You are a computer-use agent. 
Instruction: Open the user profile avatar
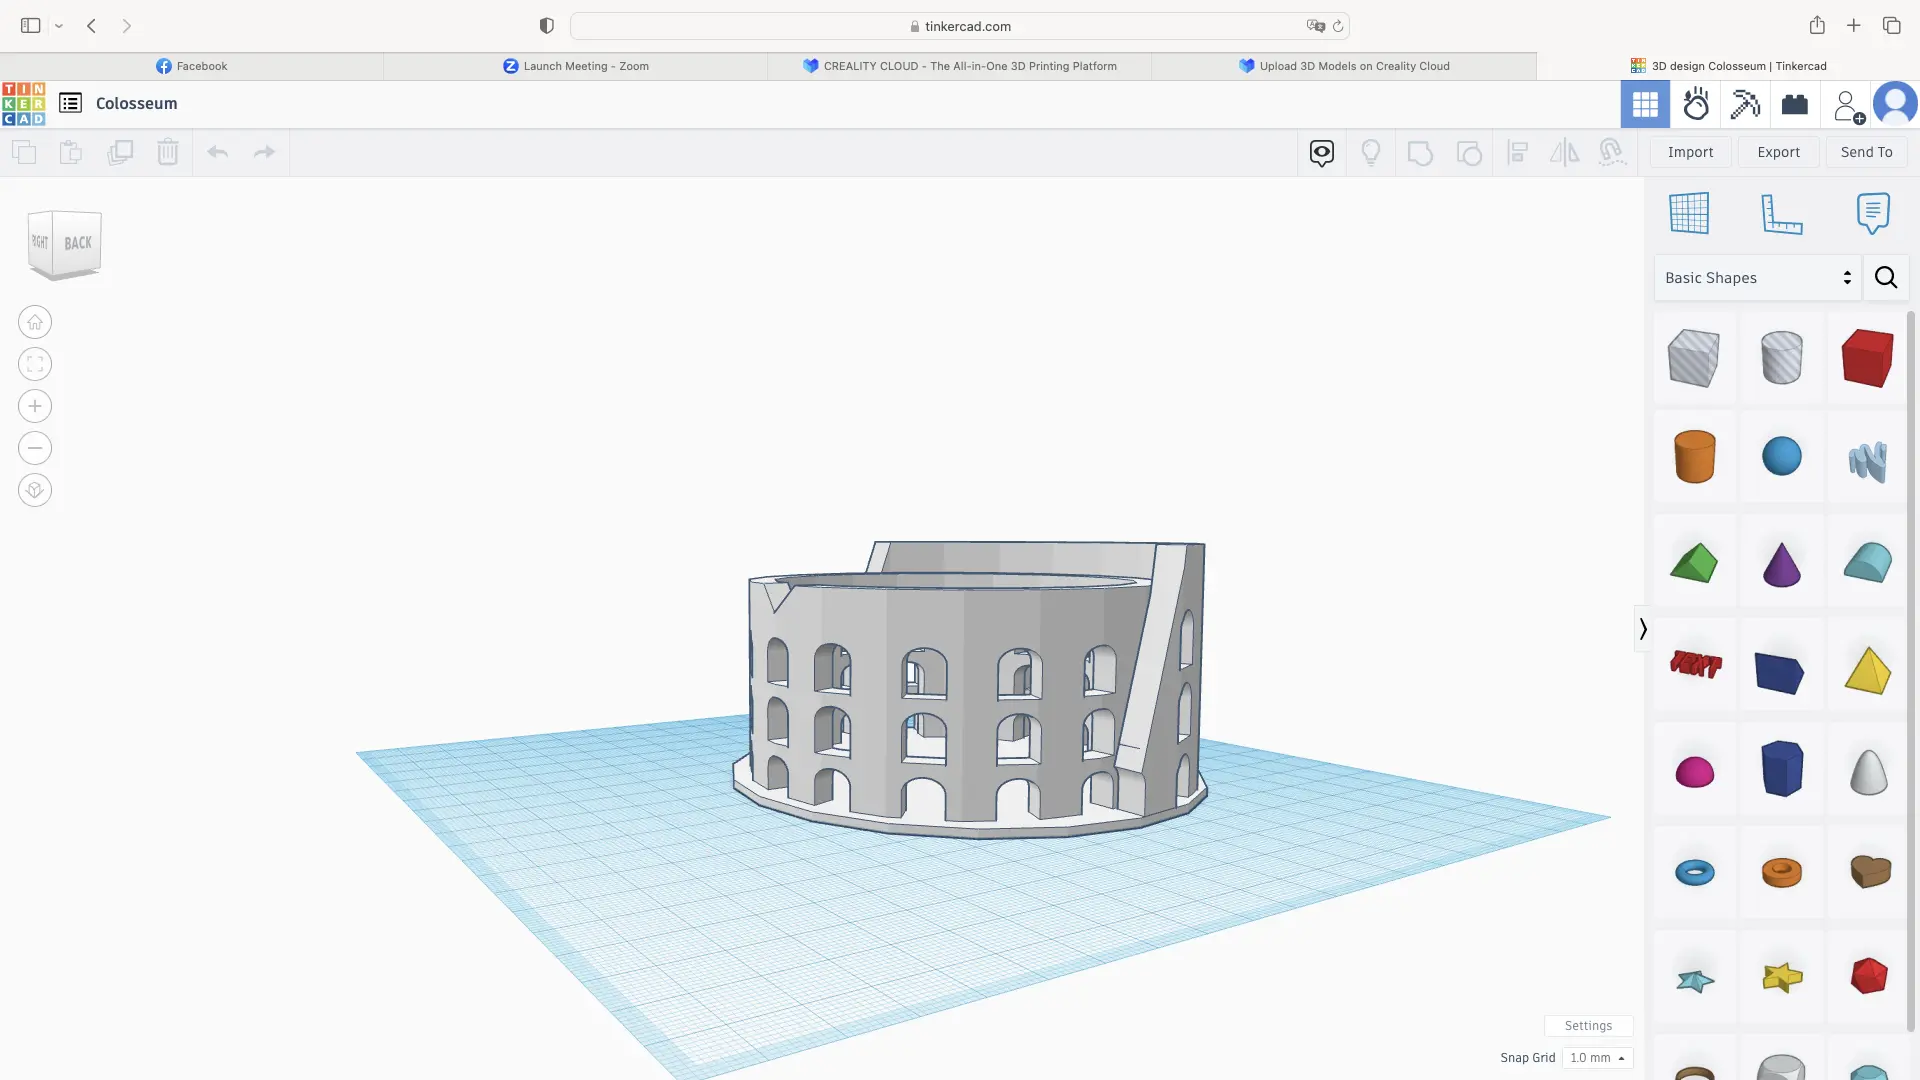1895,104
